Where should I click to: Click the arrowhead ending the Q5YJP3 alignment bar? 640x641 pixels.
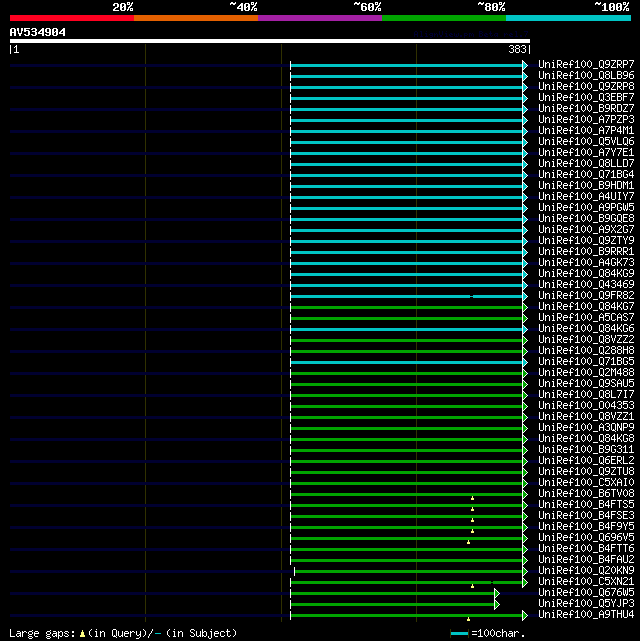click(x=497, y=604)
